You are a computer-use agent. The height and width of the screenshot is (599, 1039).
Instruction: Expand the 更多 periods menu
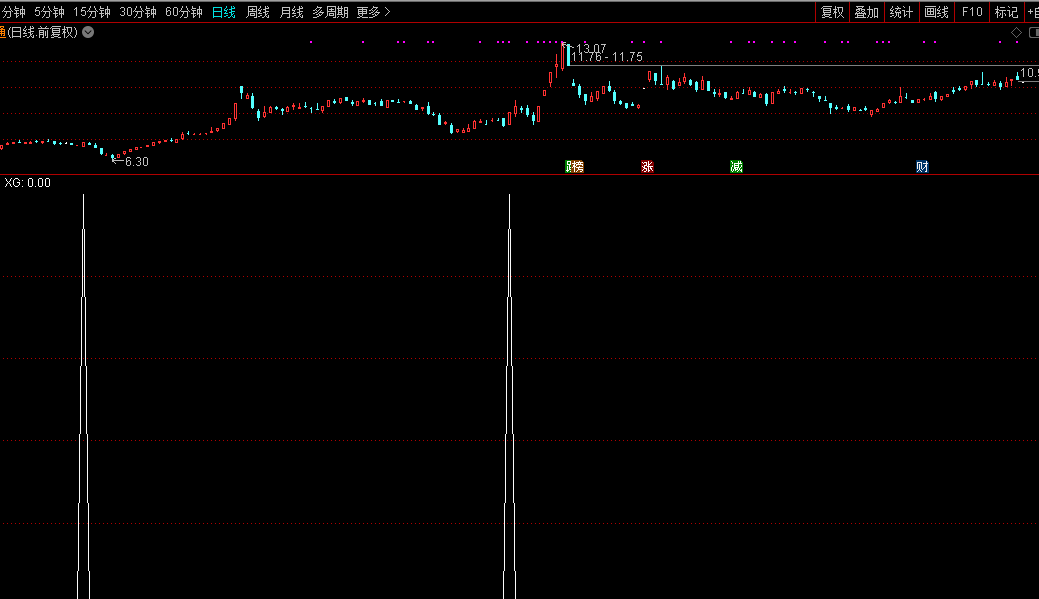click(373, 12)
